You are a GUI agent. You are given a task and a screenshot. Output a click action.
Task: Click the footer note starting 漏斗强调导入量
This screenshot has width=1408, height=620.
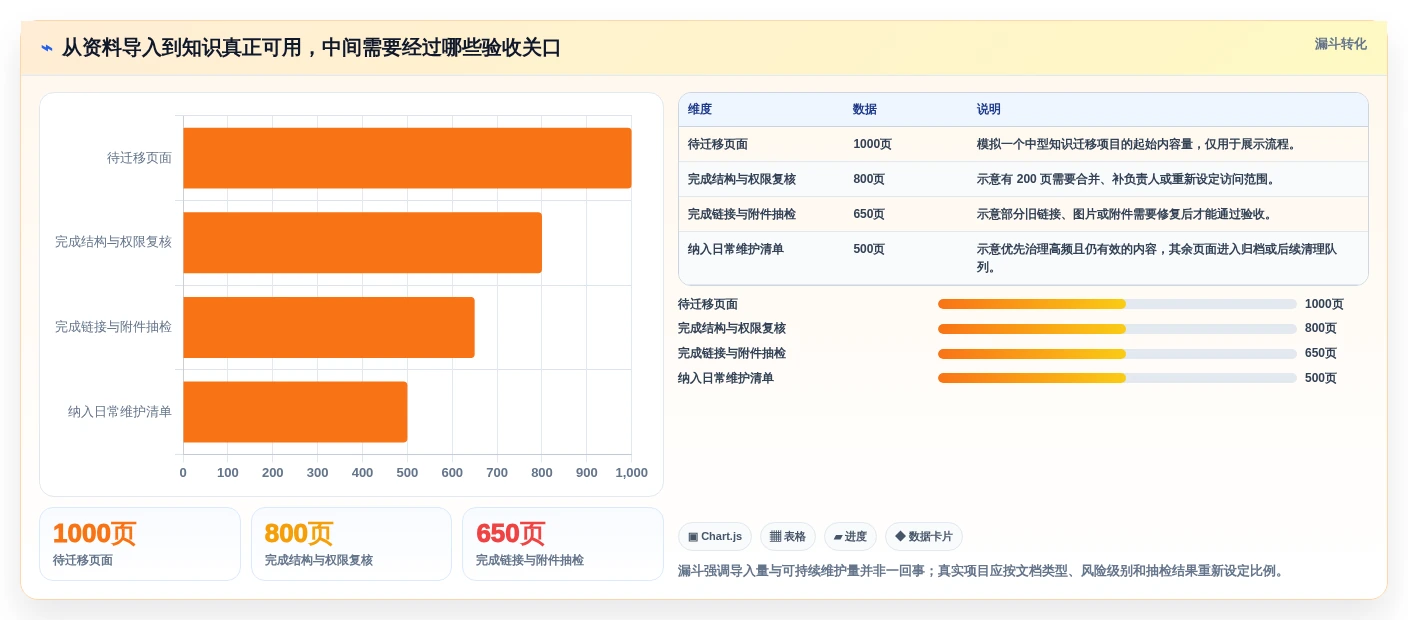pyautogui.click(x=983, y=571)
